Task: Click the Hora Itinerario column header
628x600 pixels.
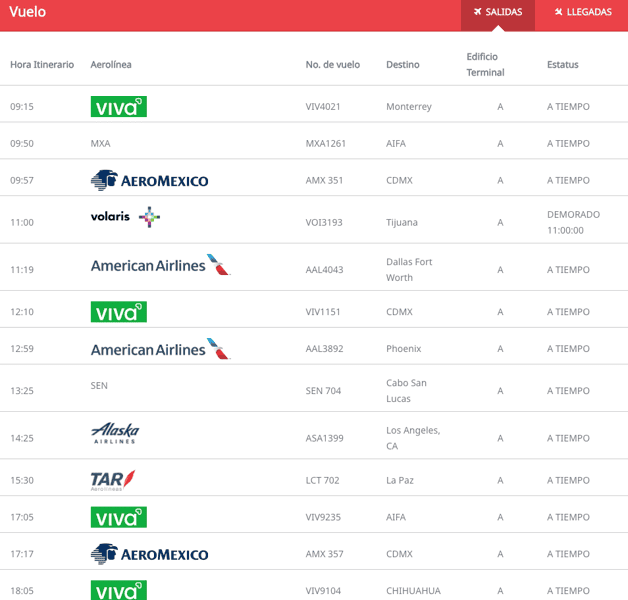Action: (42, 65)
